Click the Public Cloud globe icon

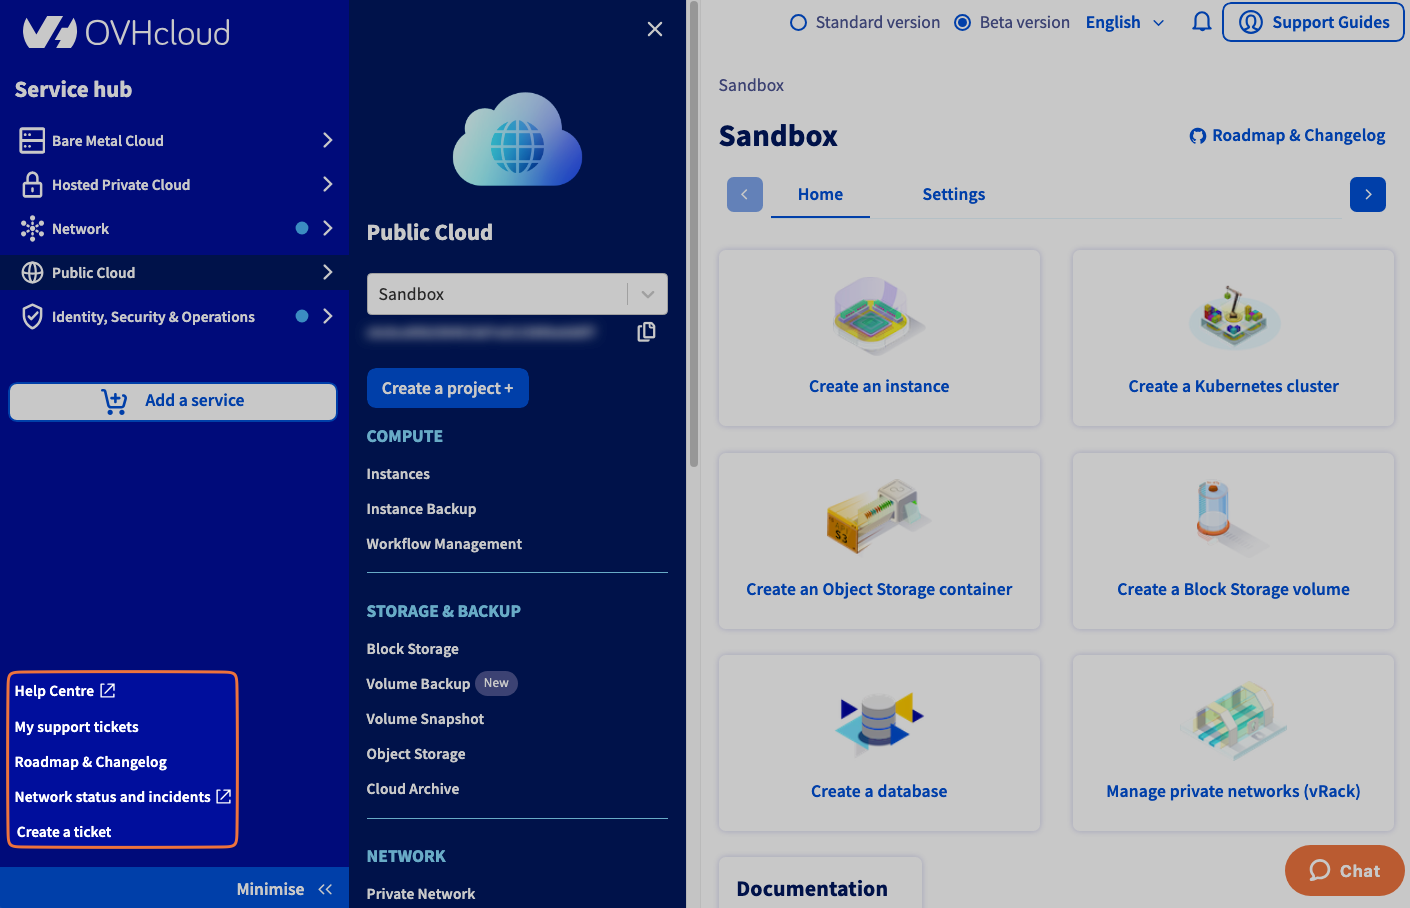click(x=32, y=272)
